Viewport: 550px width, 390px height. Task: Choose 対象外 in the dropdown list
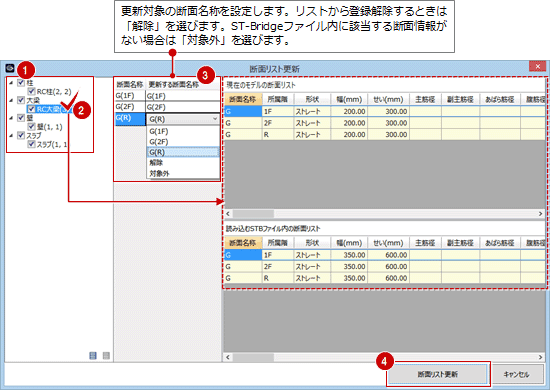tap(183, 173)
